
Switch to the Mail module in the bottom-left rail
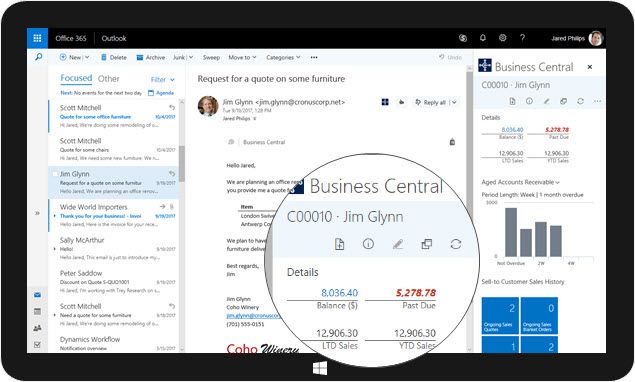pyautogui.click(x=37, y=295)
